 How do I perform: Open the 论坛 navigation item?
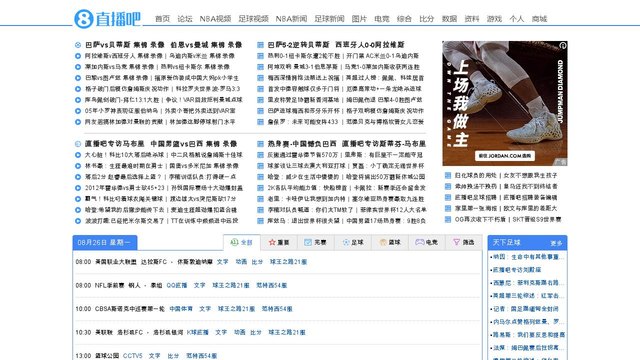coord(185,19)
